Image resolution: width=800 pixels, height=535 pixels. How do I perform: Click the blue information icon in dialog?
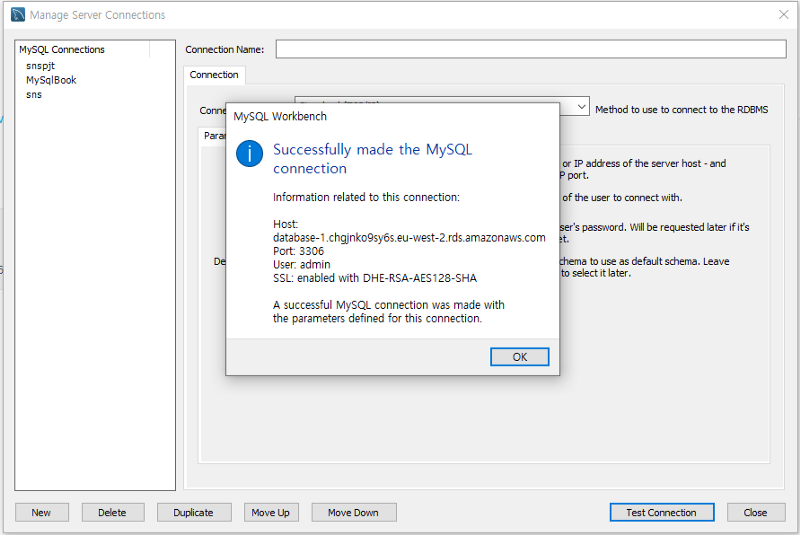pyautogui.click(x=249, y=154)
